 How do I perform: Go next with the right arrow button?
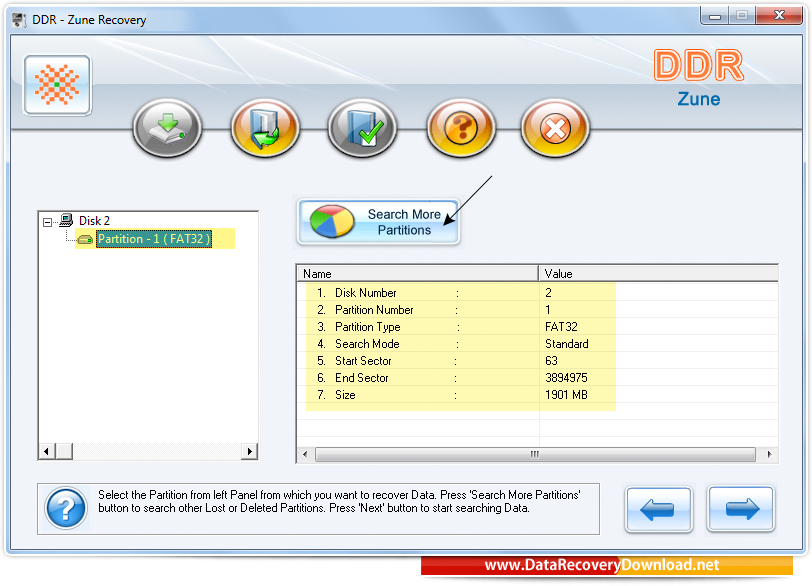(x=741, y=509)
